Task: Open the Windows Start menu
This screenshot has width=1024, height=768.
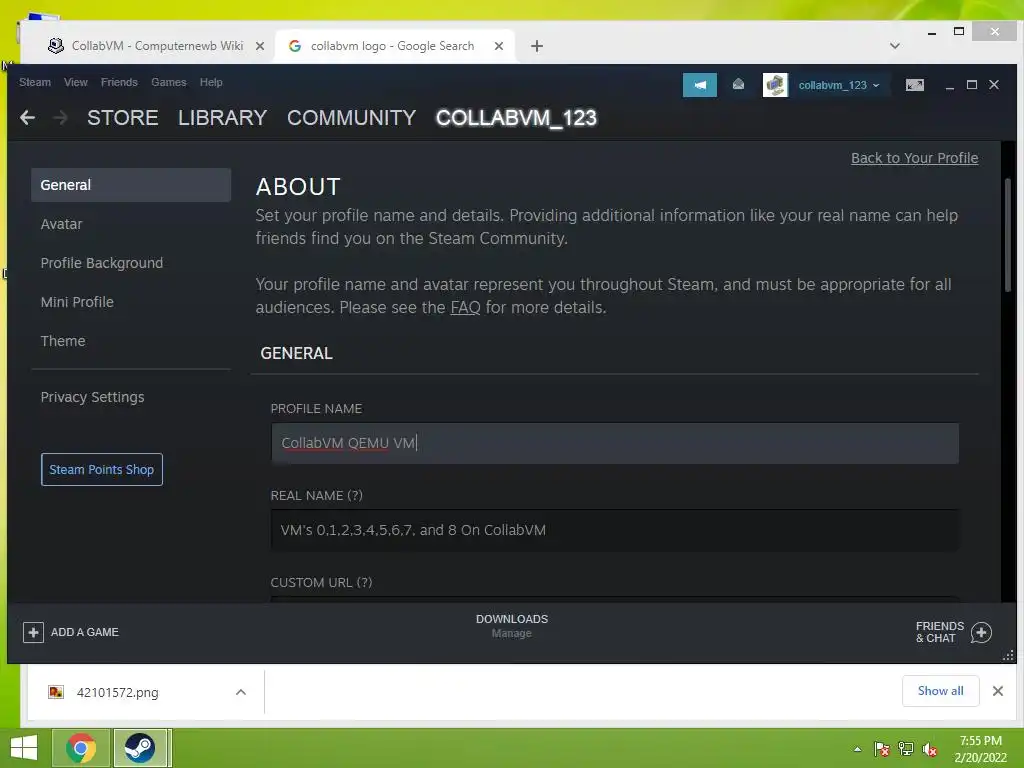Action: 24,748
